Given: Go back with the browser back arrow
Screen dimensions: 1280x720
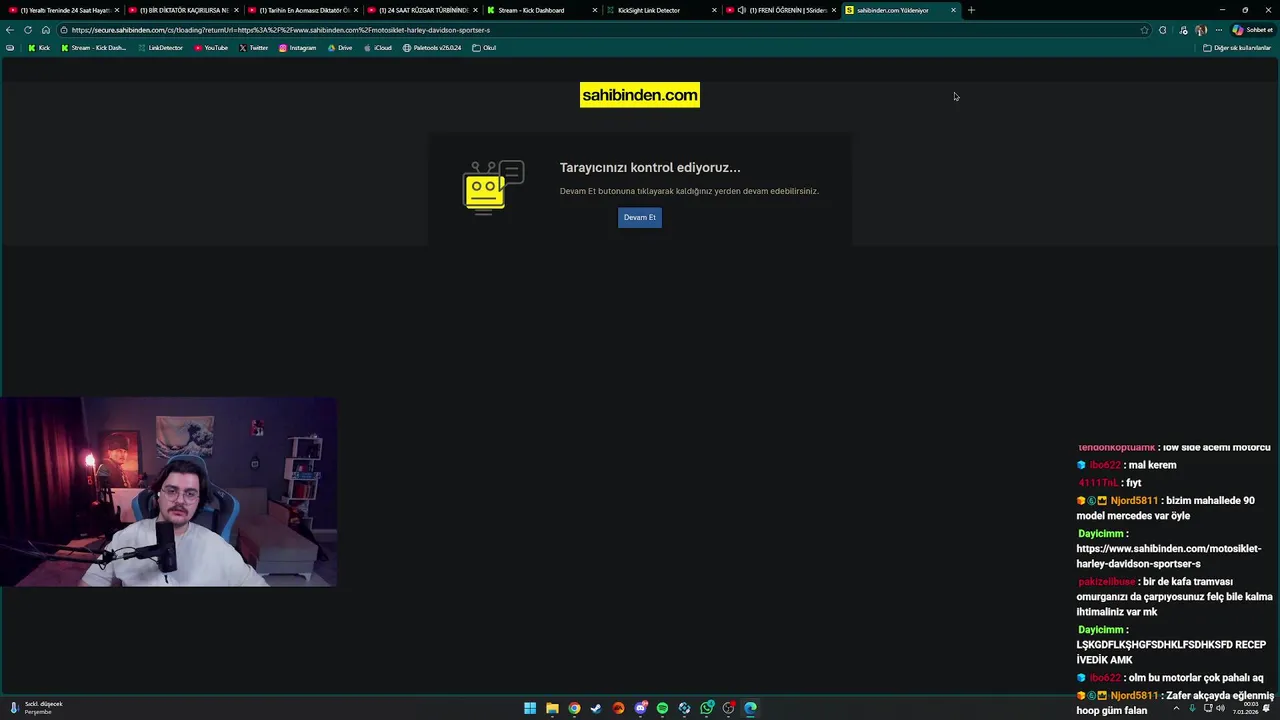Looking at the screenshot, I should tap(10, 30).
